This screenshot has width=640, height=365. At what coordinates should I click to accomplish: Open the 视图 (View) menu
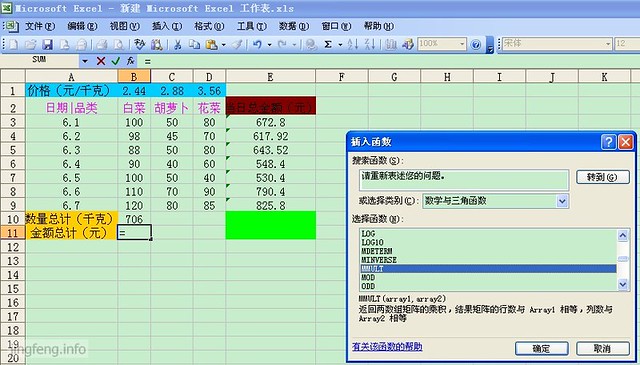pyautogui.click(x=124, y=26)
